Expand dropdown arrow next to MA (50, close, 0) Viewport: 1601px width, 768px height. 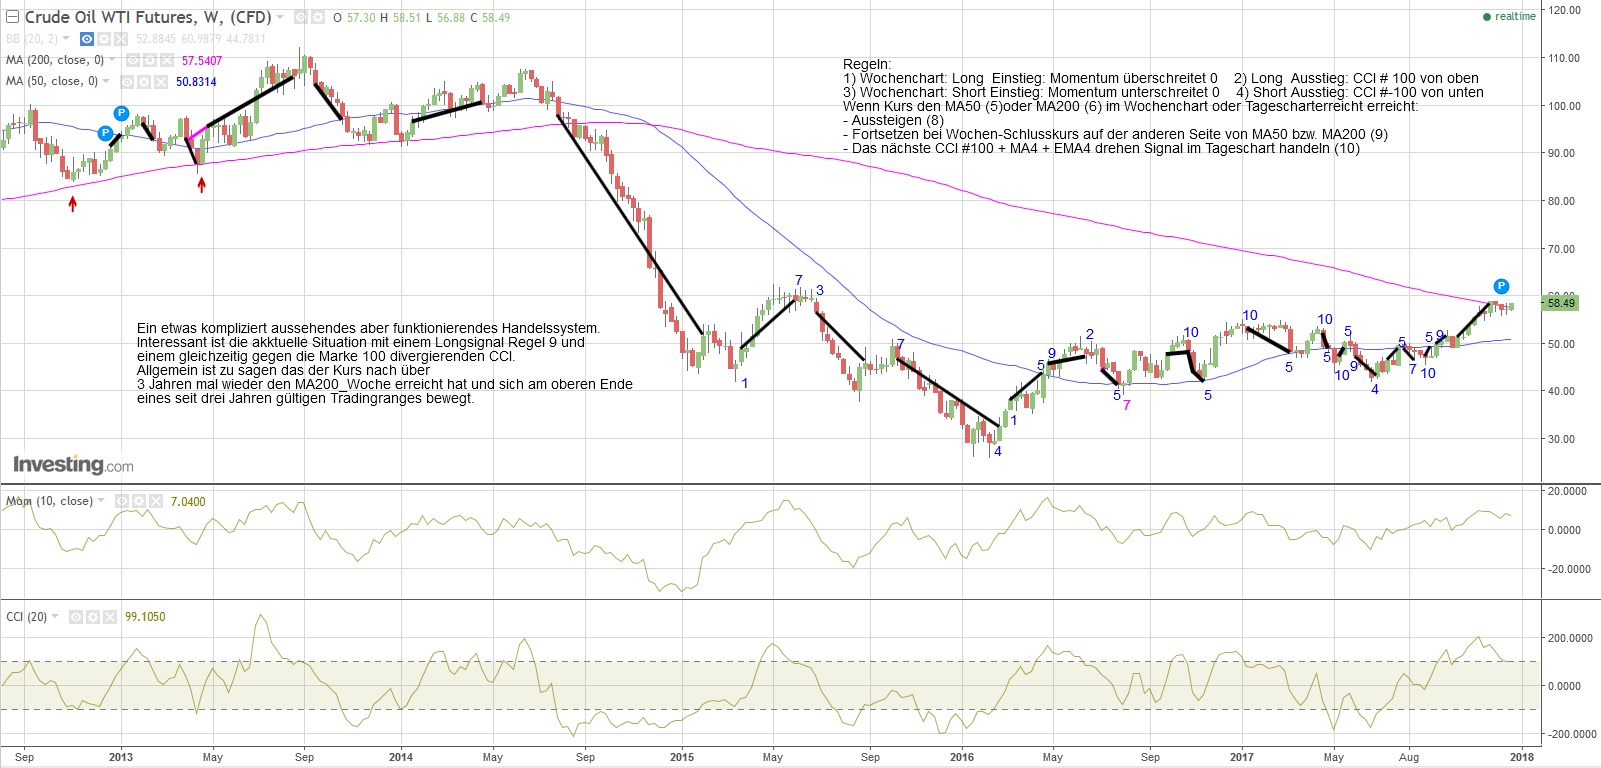point(105,81)
